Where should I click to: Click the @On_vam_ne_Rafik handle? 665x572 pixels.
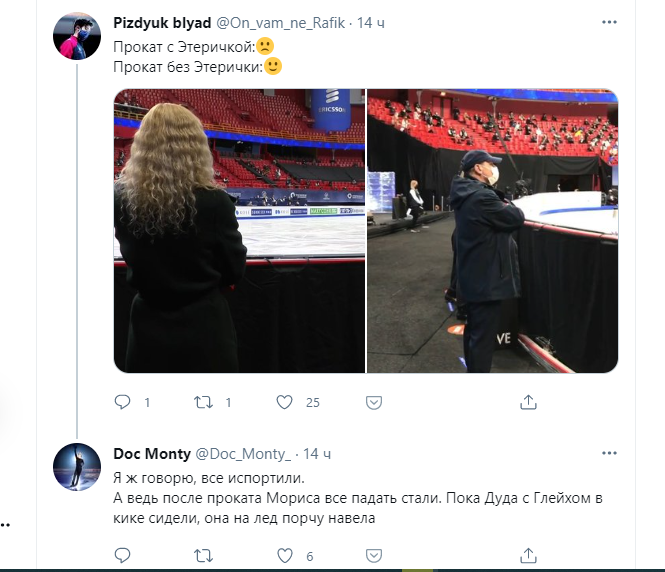(286, 22)
